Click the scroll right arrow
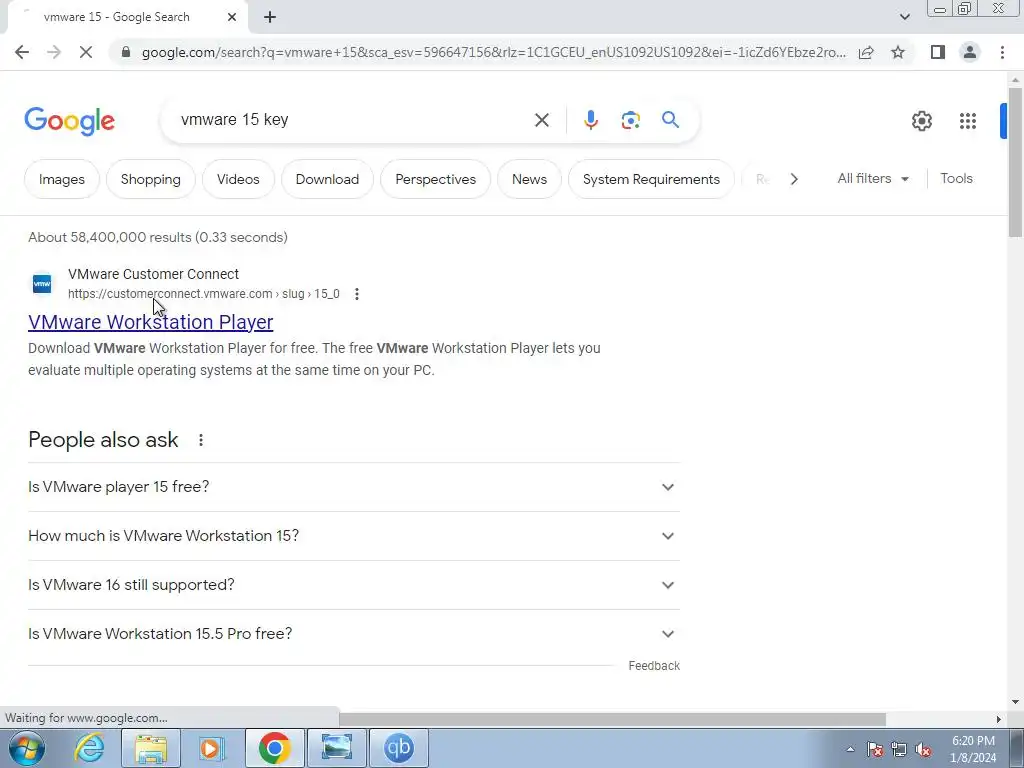The height and width of the screenshot is (768, 1024). 998,719
